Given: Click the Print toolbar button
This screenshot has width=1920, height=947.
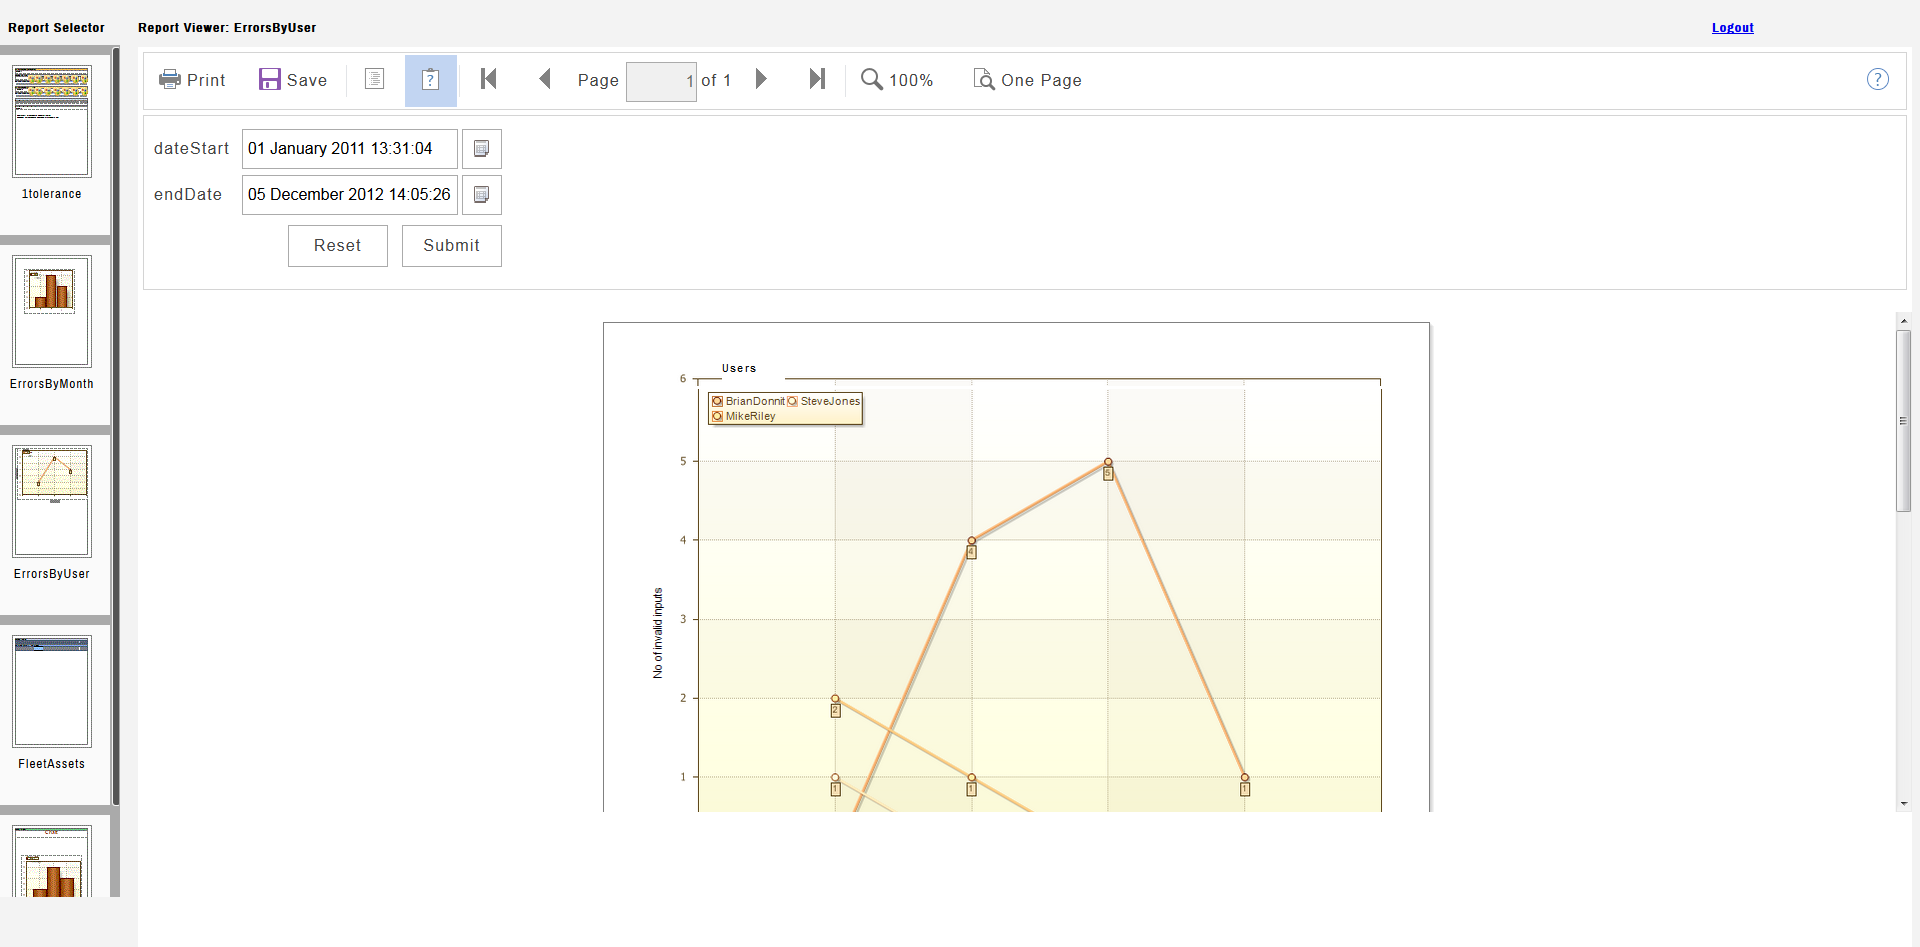Looking at the screenshot, I should [x=192, y=80].
